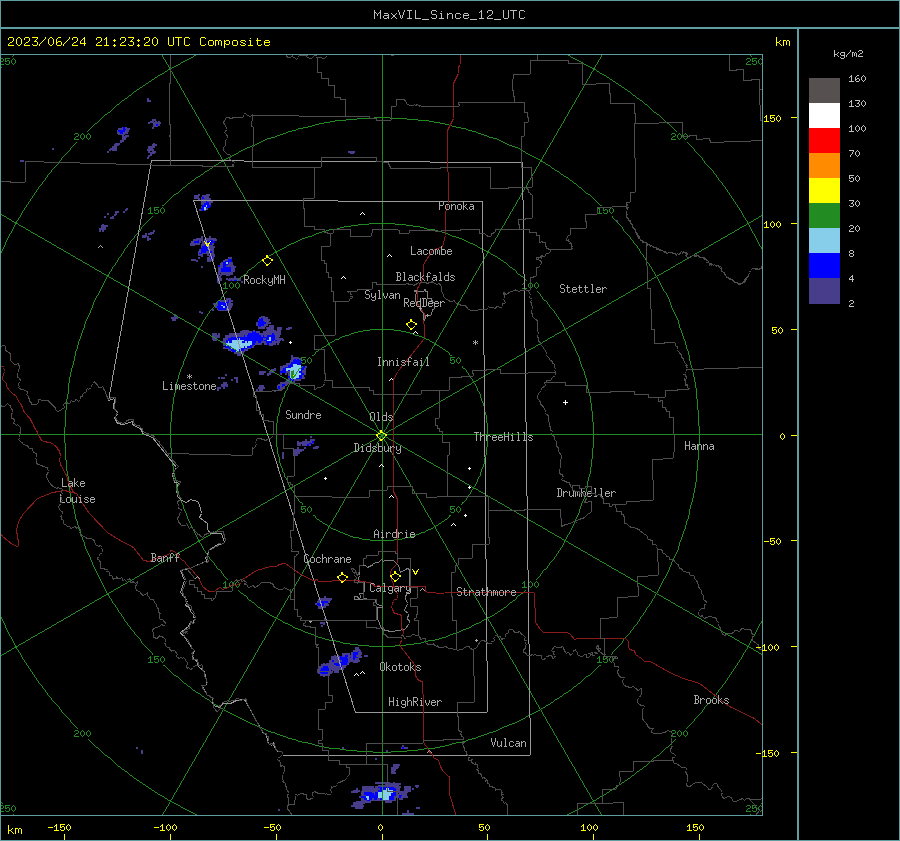Viewport: 900px width, 841px height.
Task: Click the Calgary city label
Action: 390,588
